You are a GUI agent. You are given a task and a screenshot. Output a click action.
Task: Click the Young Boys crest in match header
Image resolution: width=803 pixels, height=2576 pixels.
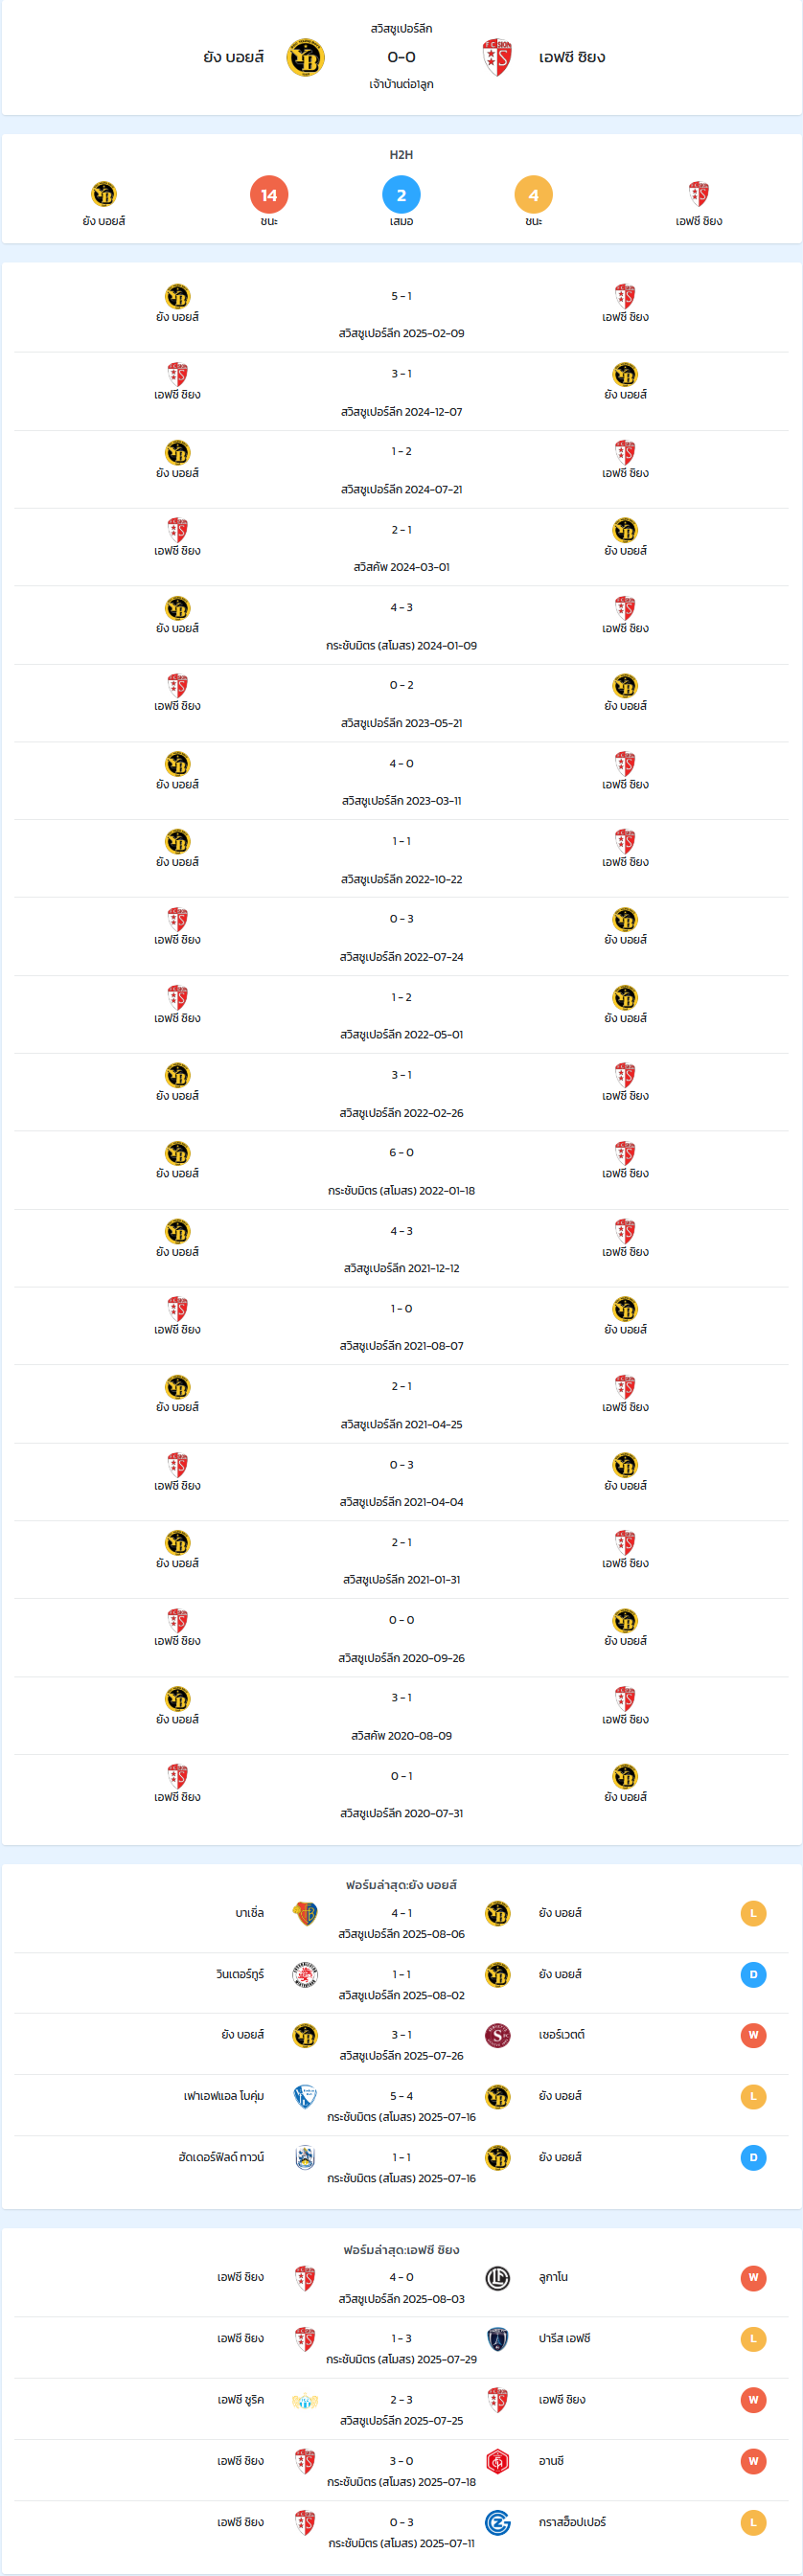(305, 58)
